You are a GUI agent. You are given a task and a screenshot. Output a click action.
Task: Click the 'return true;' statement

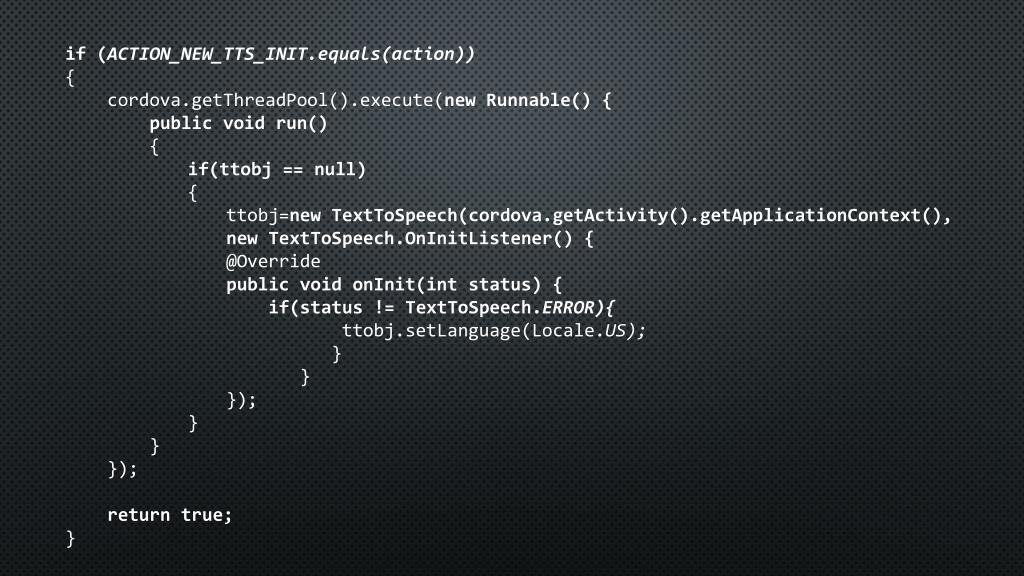click(170, 515)
